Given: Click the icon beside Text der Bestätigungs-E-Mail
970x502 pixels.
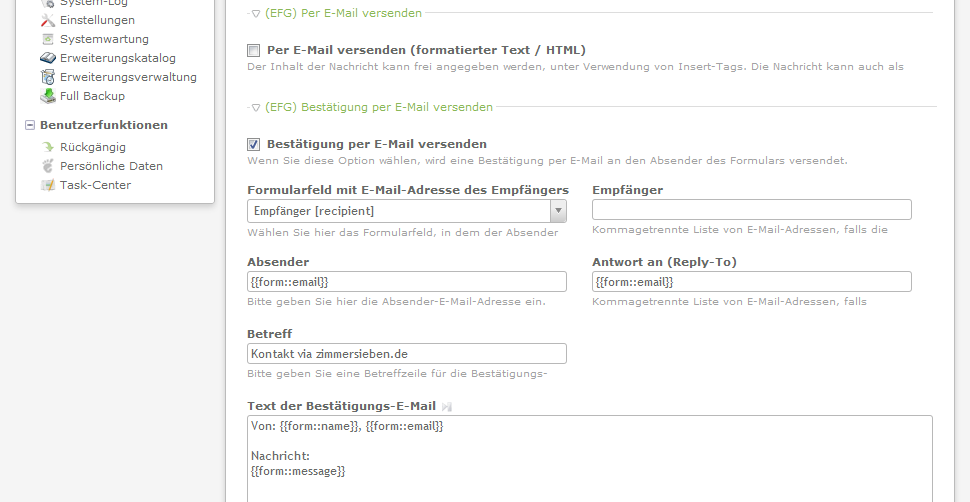Looking at the screenshot, I should click(447, 407).
